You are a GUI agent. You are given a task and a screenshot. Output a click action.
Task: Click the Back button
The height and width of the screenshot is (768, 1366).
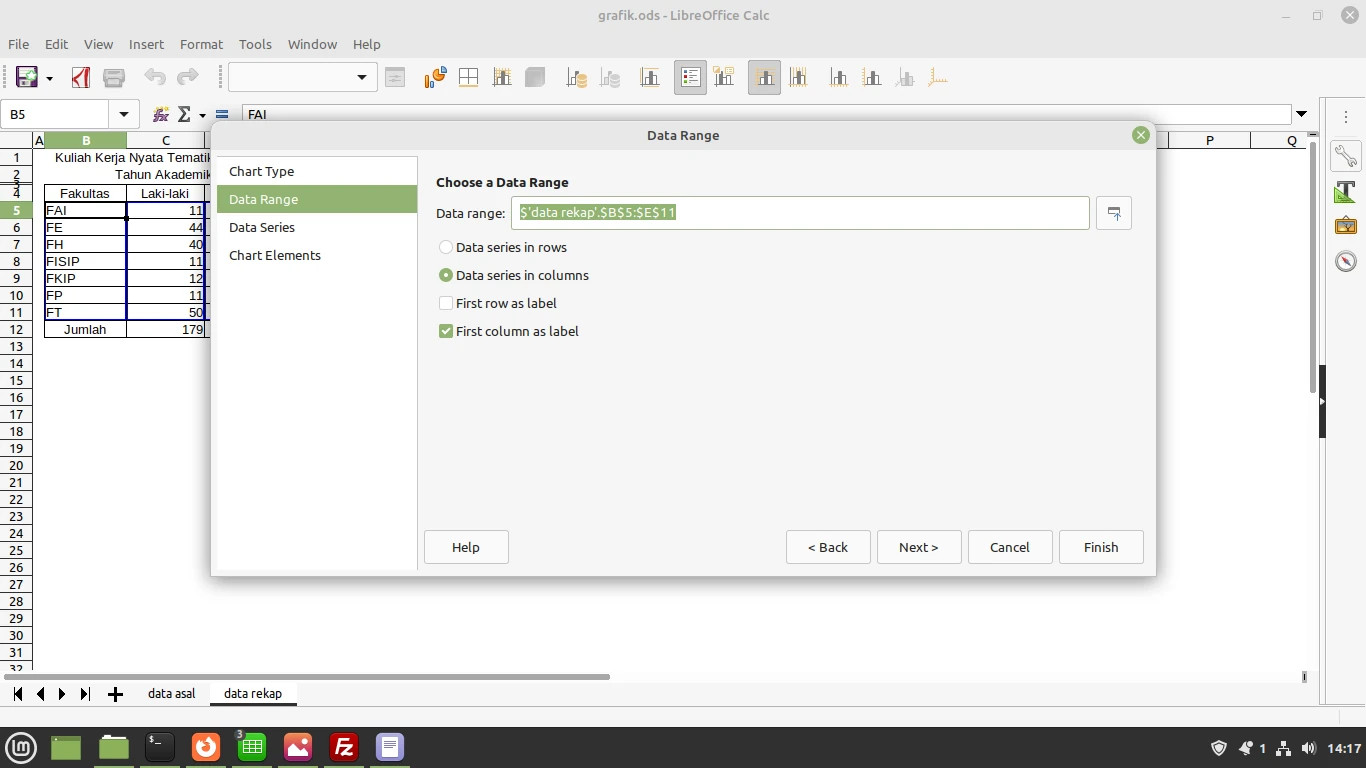828,547
